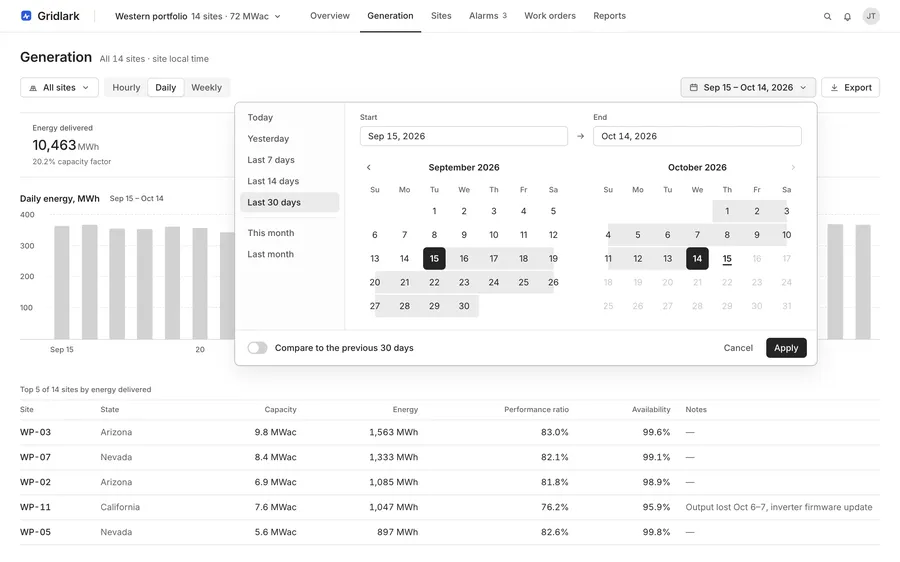This screenshot has height=562, width=900.
Task: Apply the selected date range
Action: tap(786, 348)
